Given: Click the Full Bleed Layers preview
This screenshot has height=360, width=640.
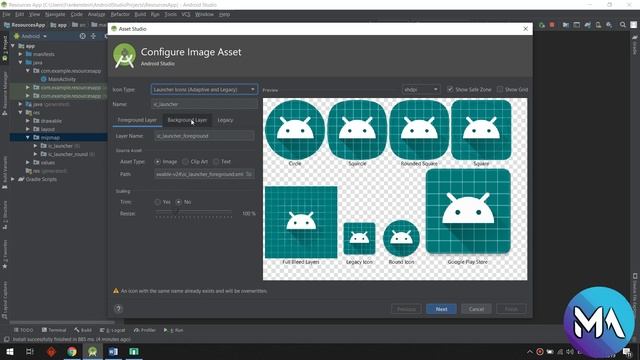Looking at the screenshot, I should [301, 222].
